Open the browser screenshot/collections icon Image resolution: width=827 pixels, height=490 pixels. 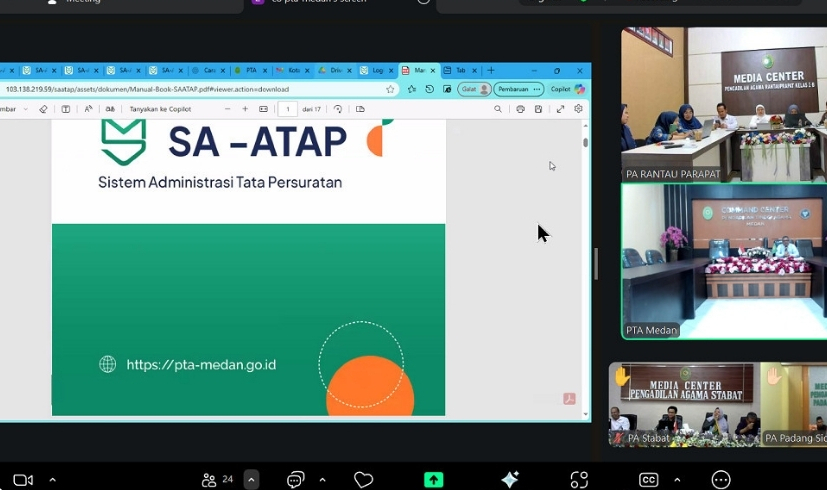[x=447, y=89]
